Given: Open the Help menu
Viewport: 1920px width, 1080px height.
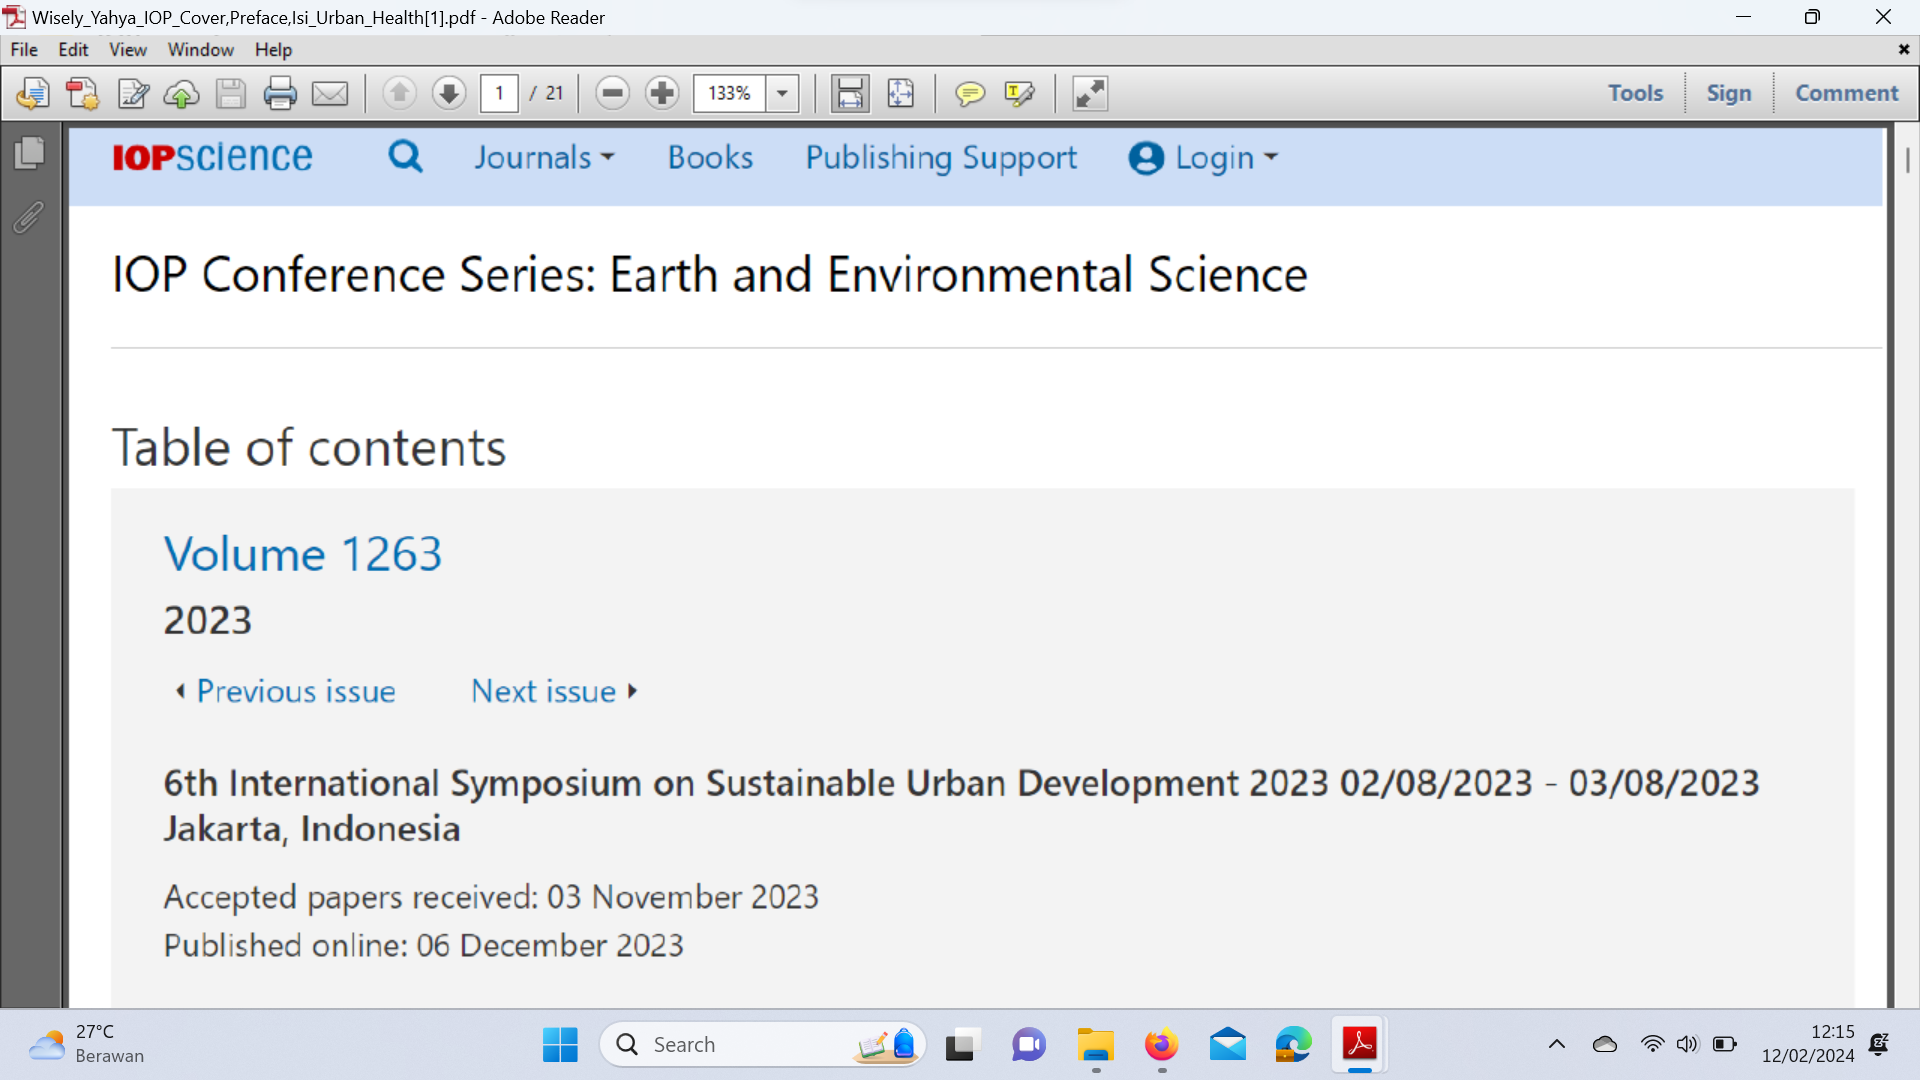Looking at the screenshot, I should click(273, 49).
